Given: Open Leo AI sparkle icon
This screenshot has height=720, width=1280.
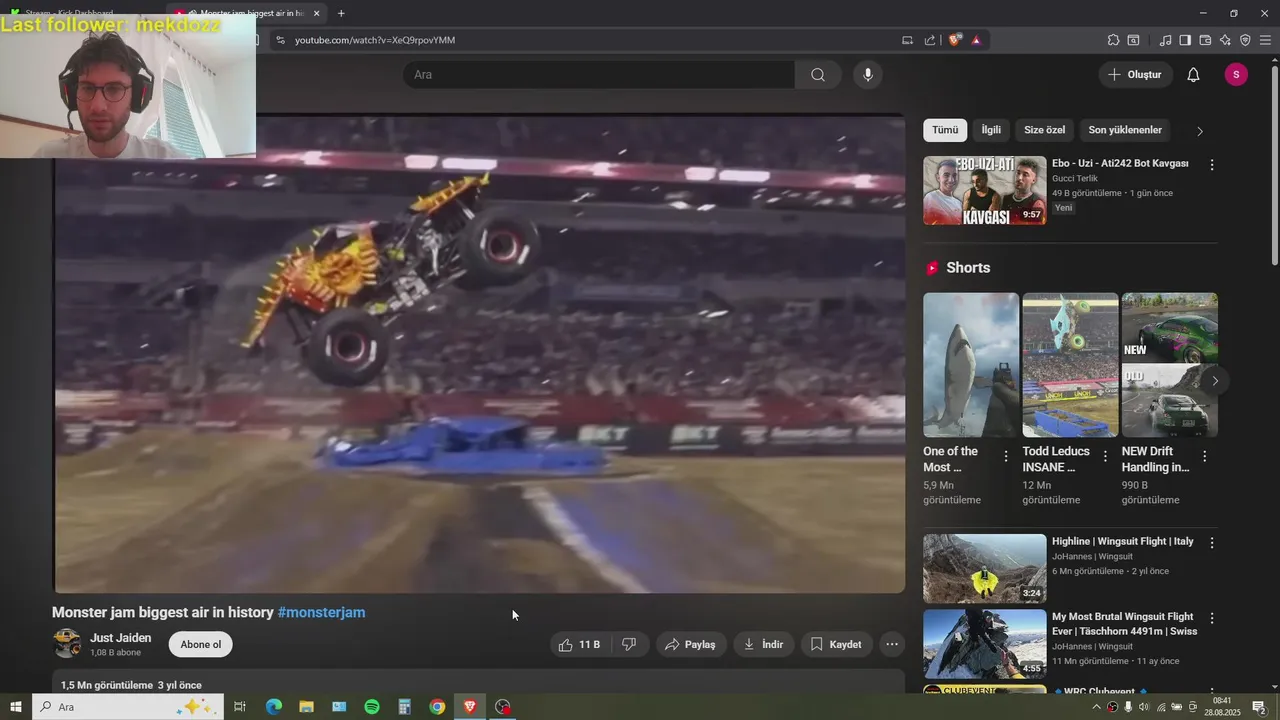Looking at the screenshot, I should (x=1225, y=40).
